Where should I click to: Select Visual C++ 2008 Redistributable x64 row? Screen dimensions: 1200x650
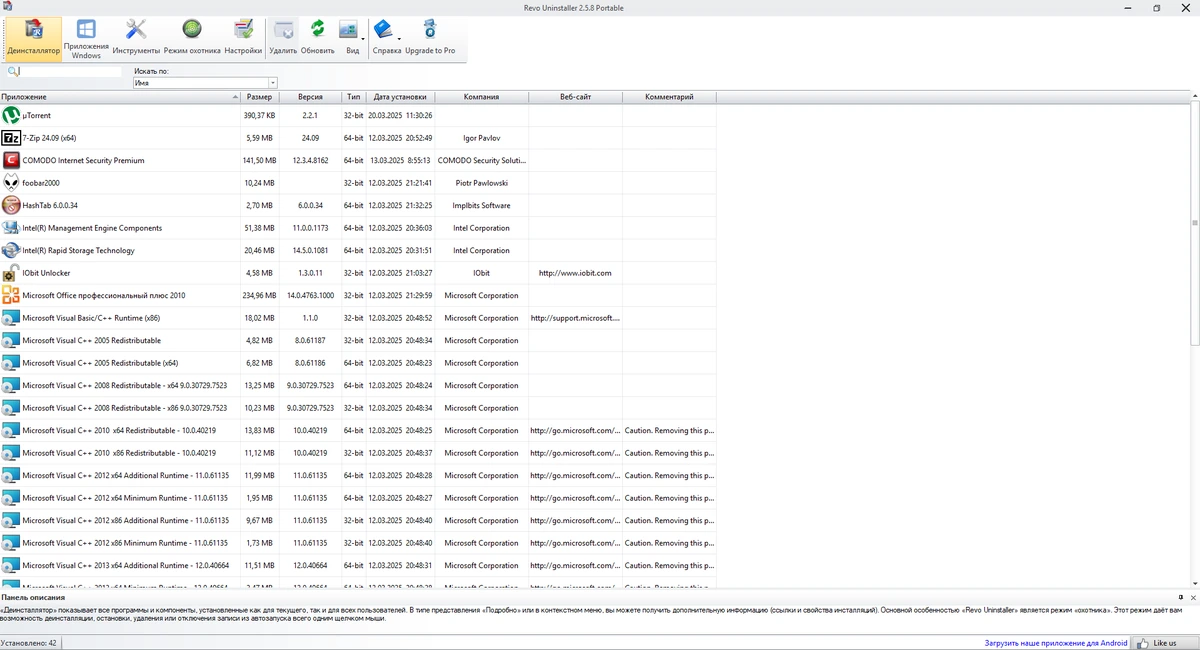point(358,386)
